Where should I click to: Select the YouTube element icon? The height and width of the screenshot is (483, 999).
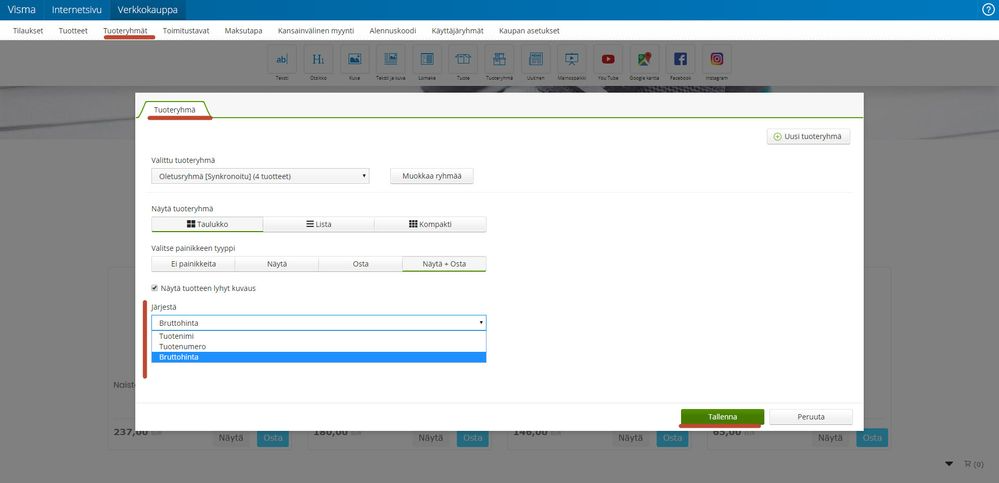click(x=608, y=59)
